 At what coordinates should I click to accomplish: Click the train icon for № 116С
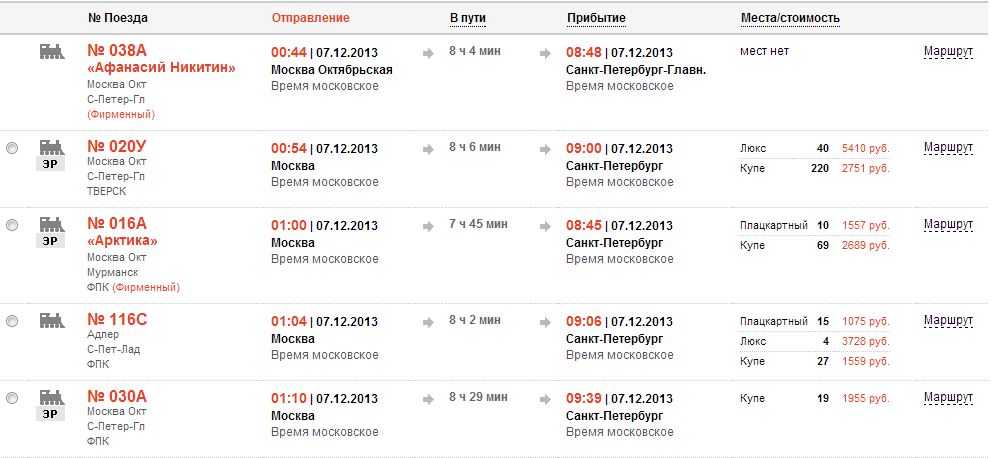[x=51, y=320]
